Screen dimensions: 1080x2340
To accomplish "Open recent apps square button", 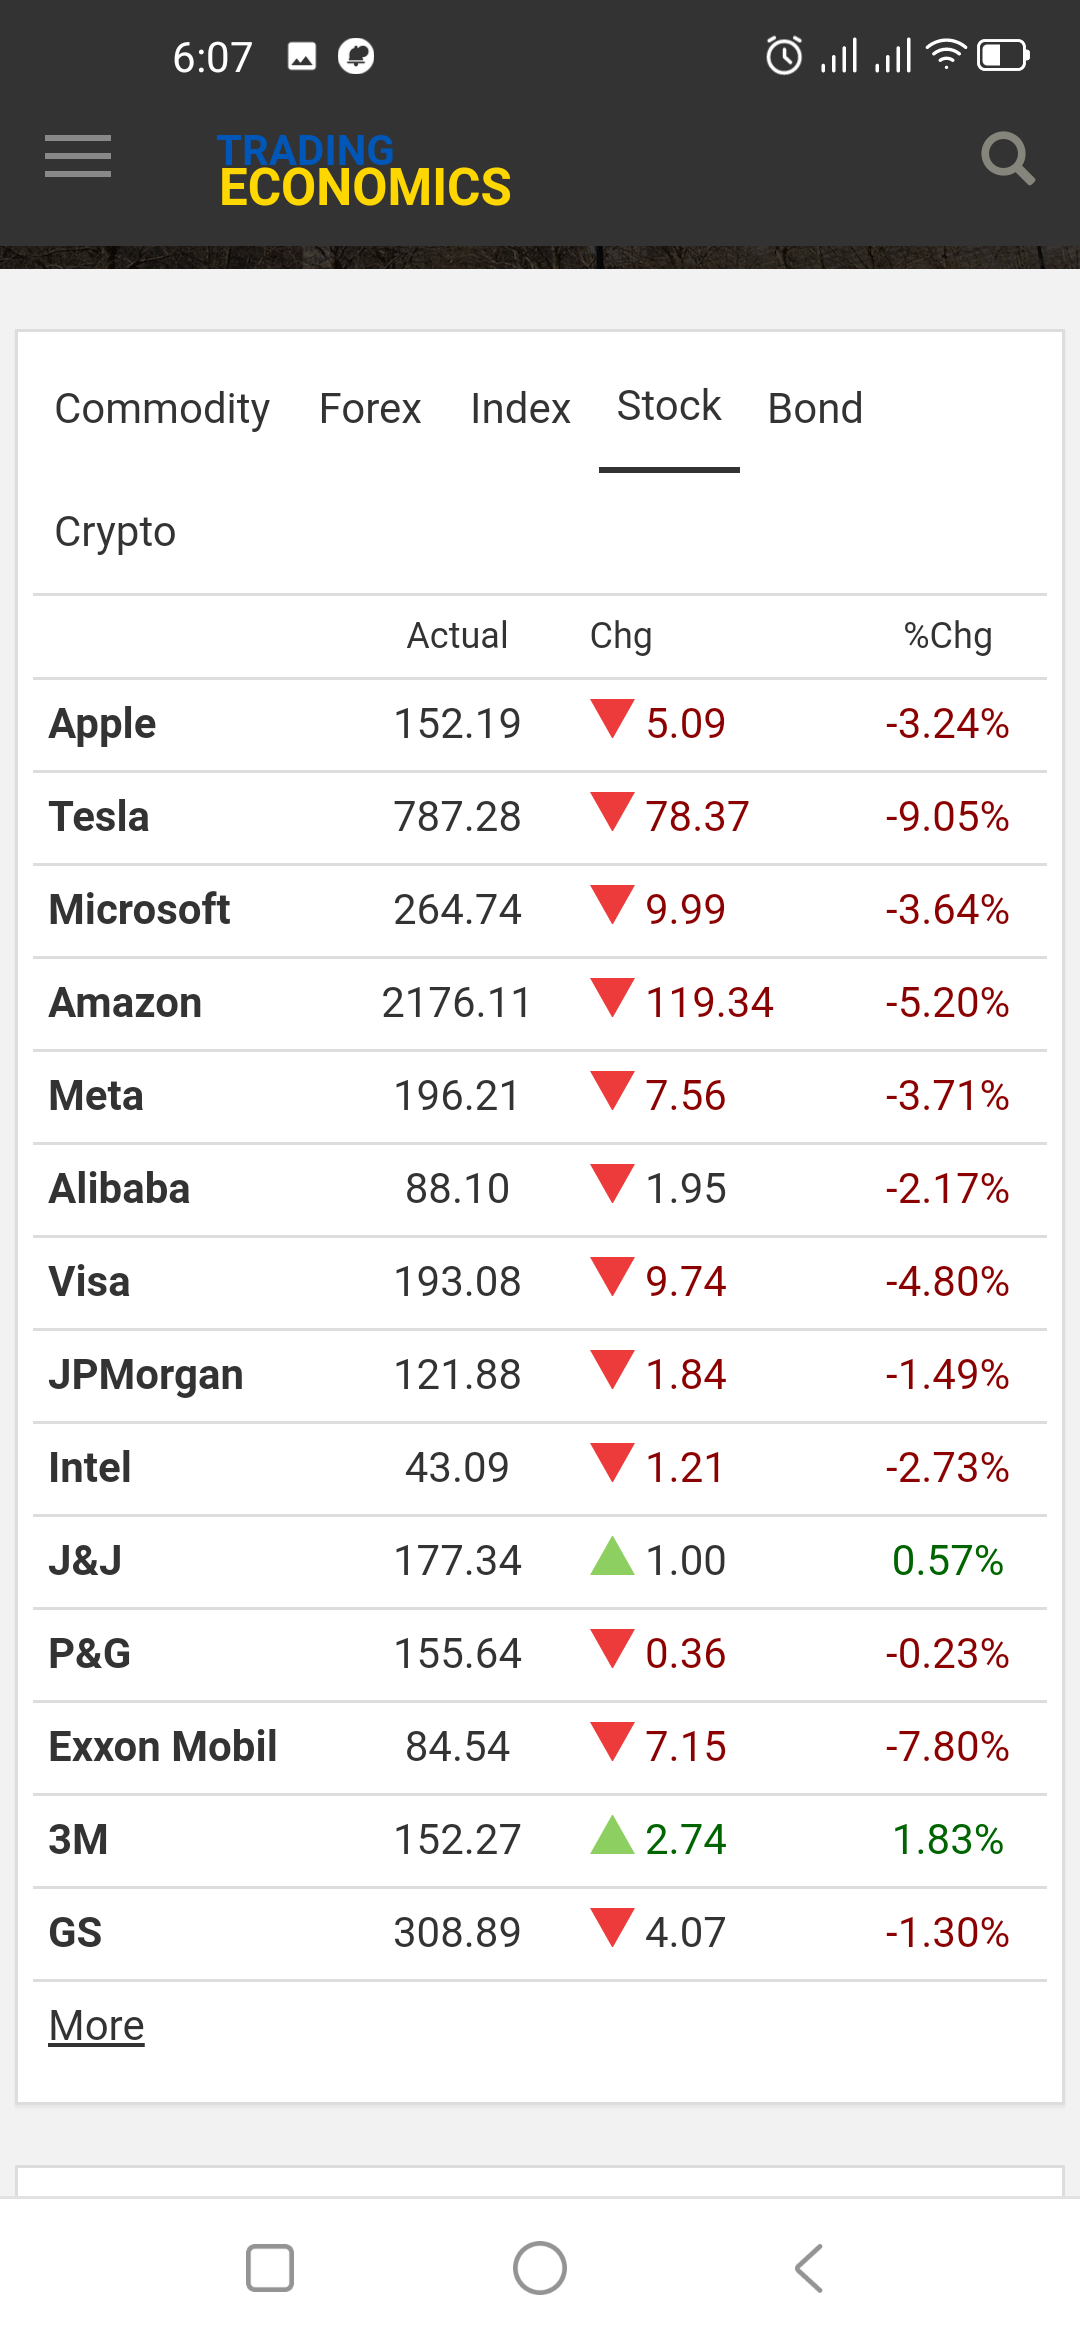I will click(x=270, y=2267).
